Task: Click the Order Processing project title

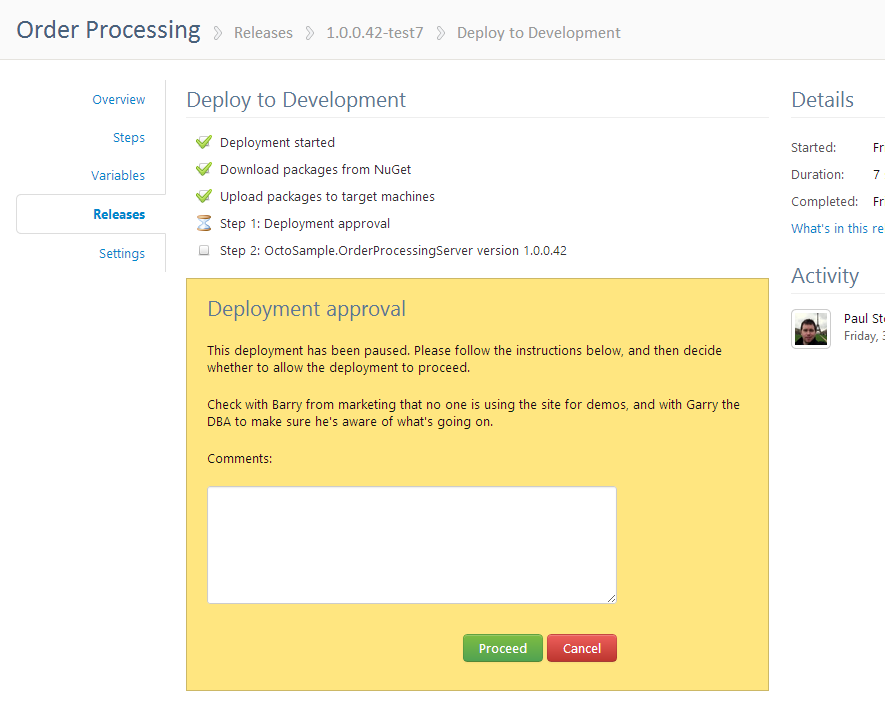Action: 108,29
